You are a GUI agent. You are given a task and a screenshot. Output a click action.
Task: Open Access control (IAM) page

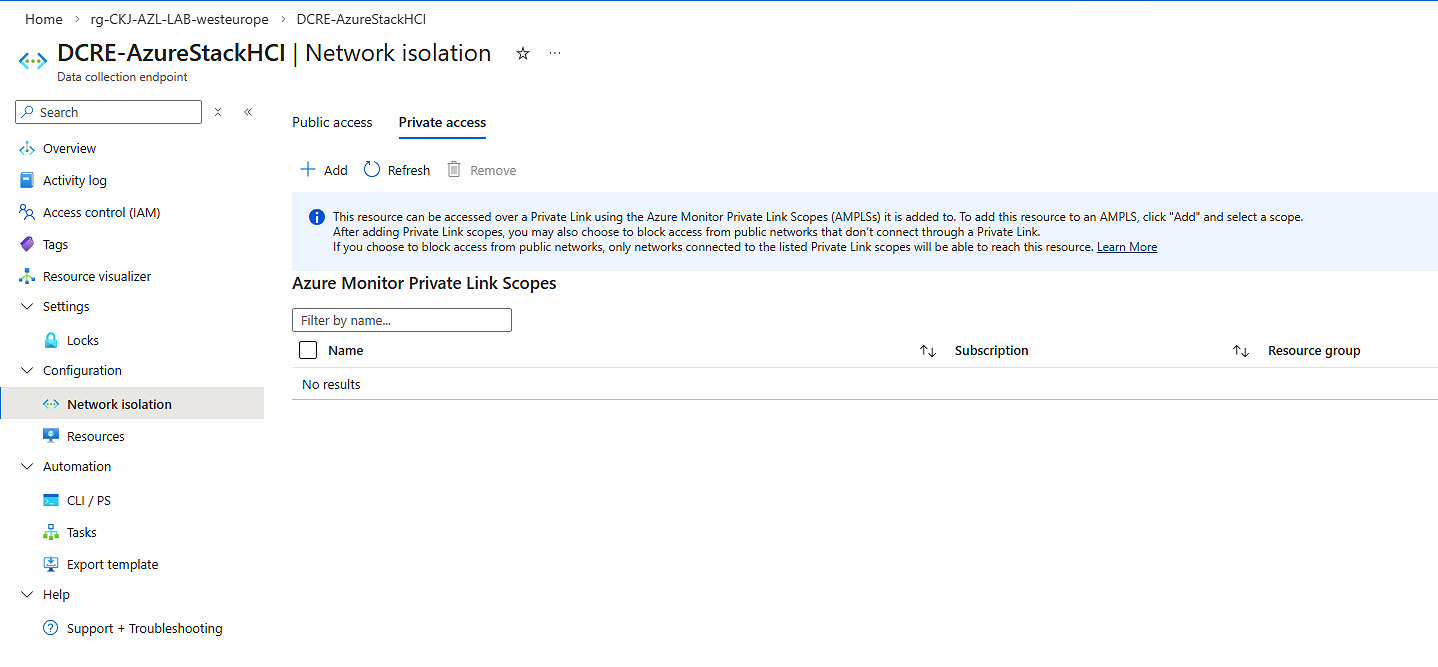(x=101, y=212)
